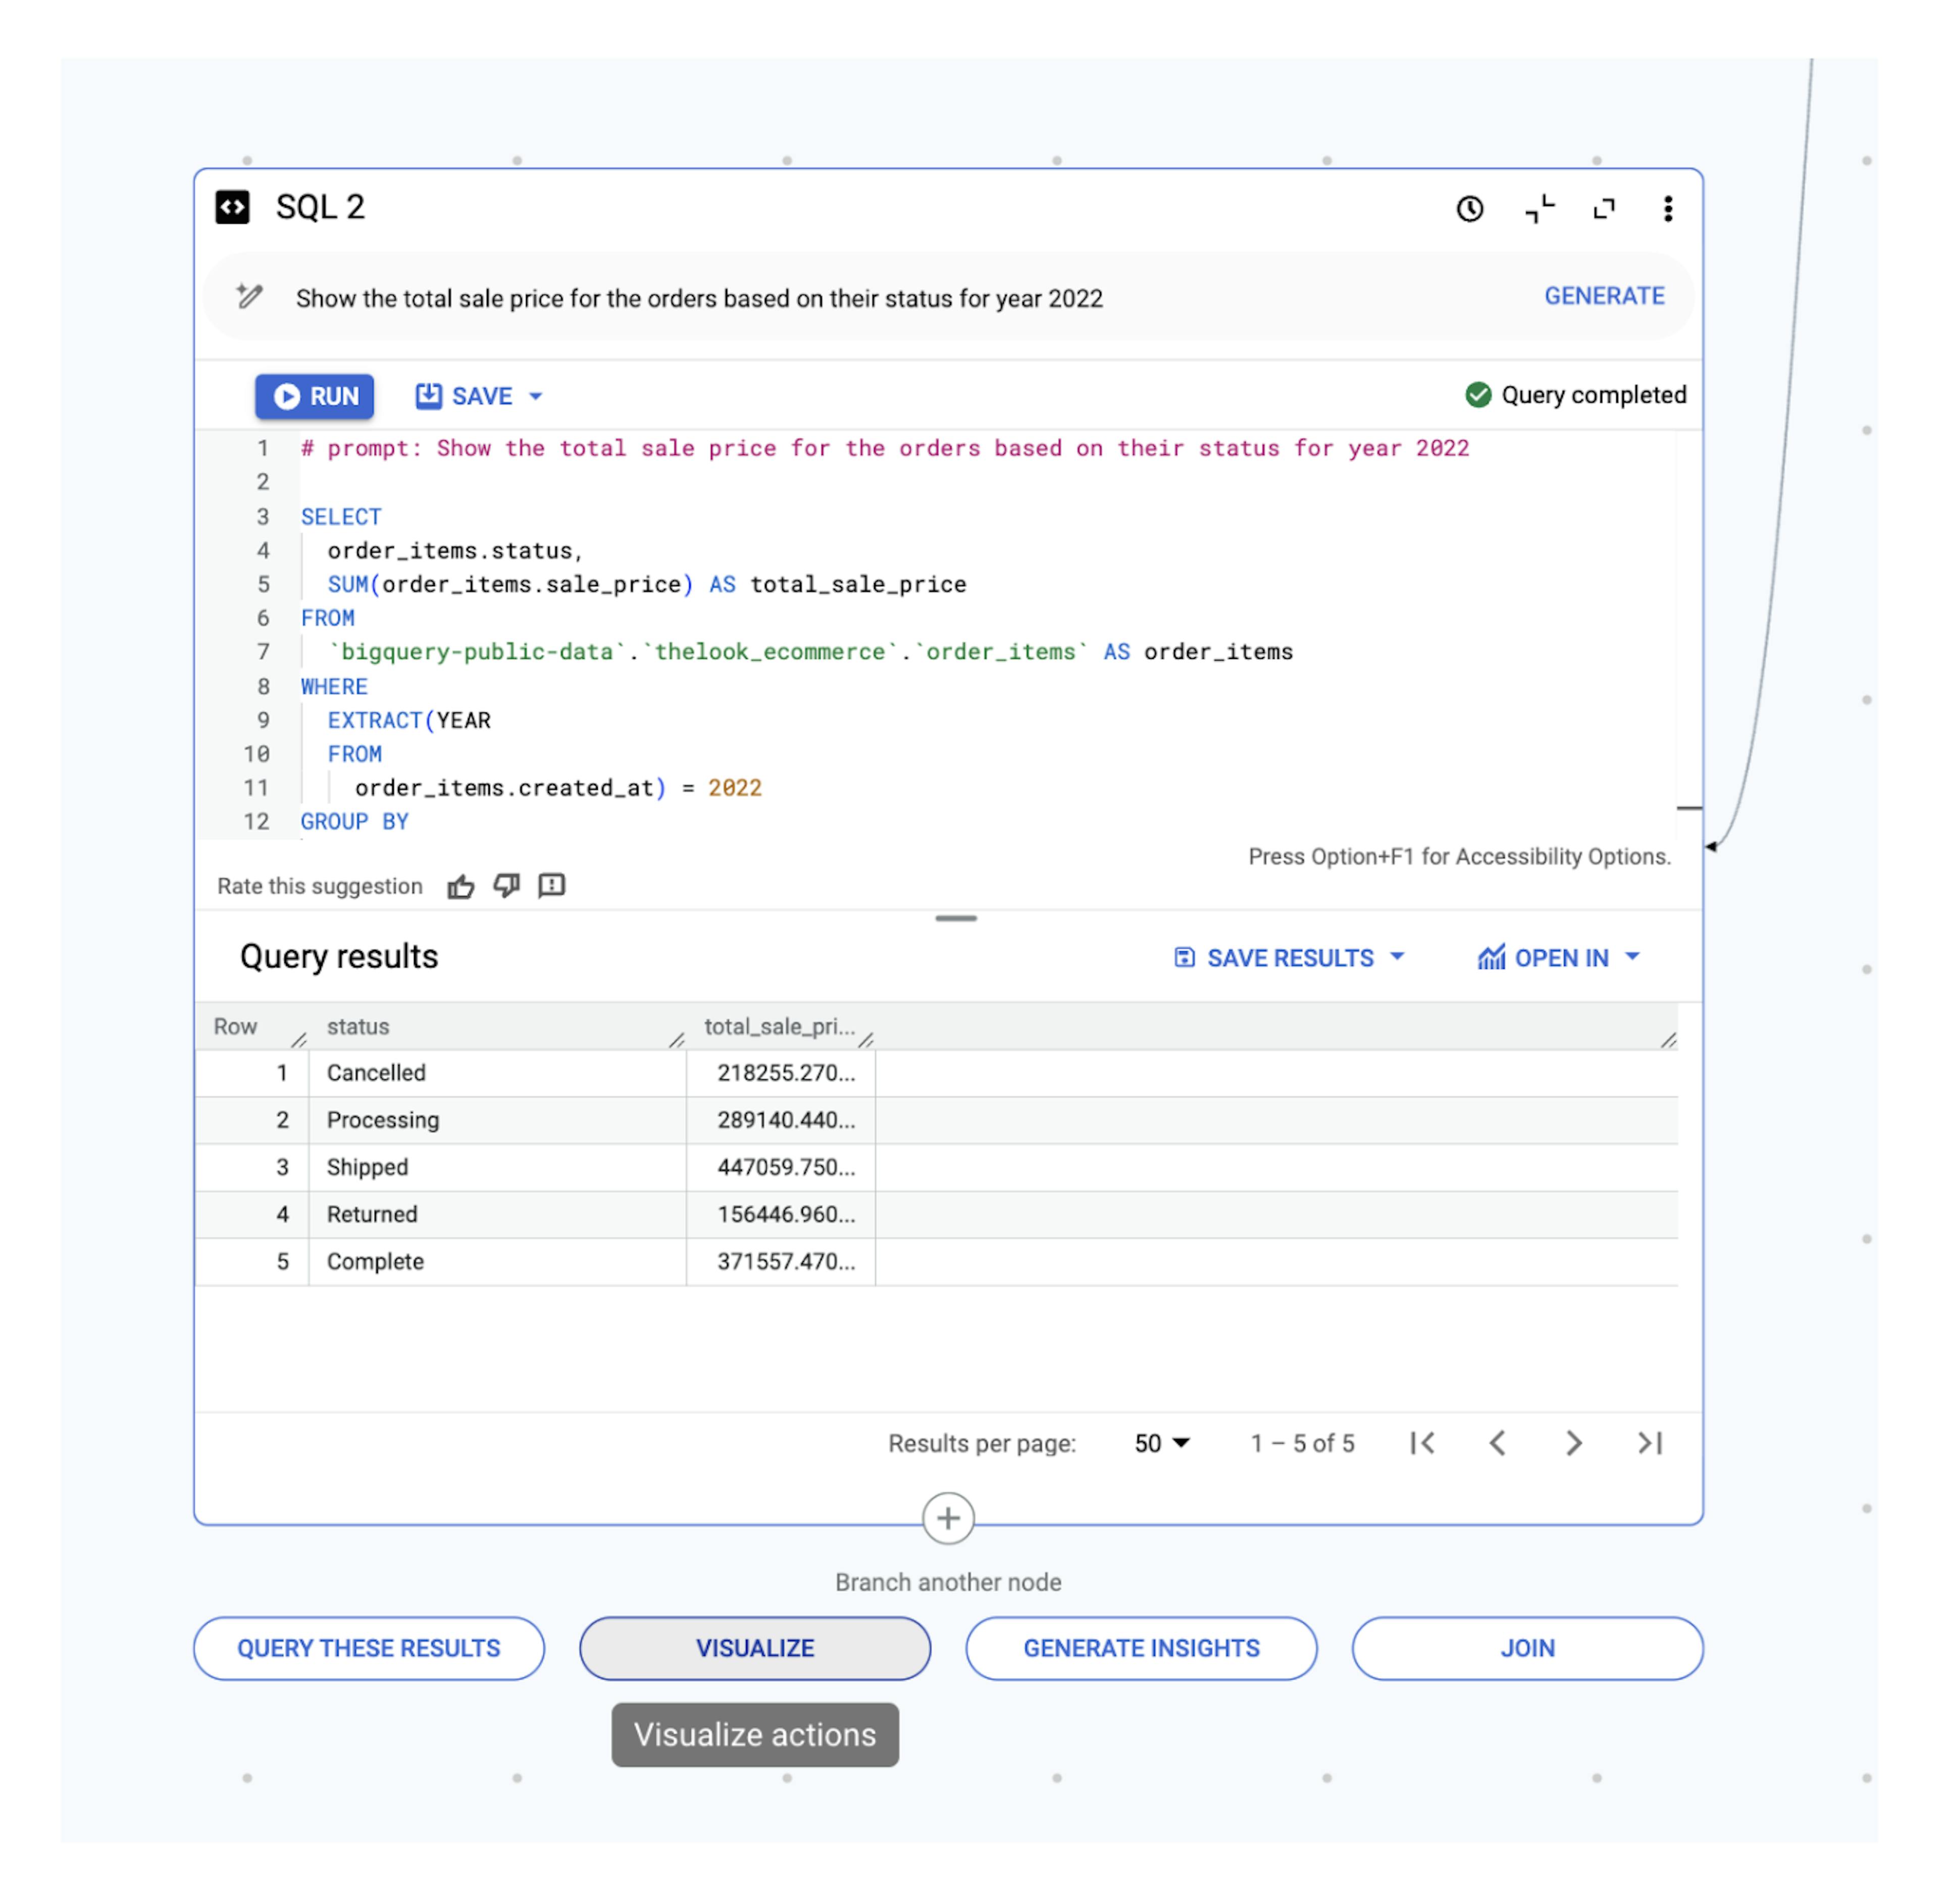
Task: Click the prompt comment on line 1
Action: [885, 448]
